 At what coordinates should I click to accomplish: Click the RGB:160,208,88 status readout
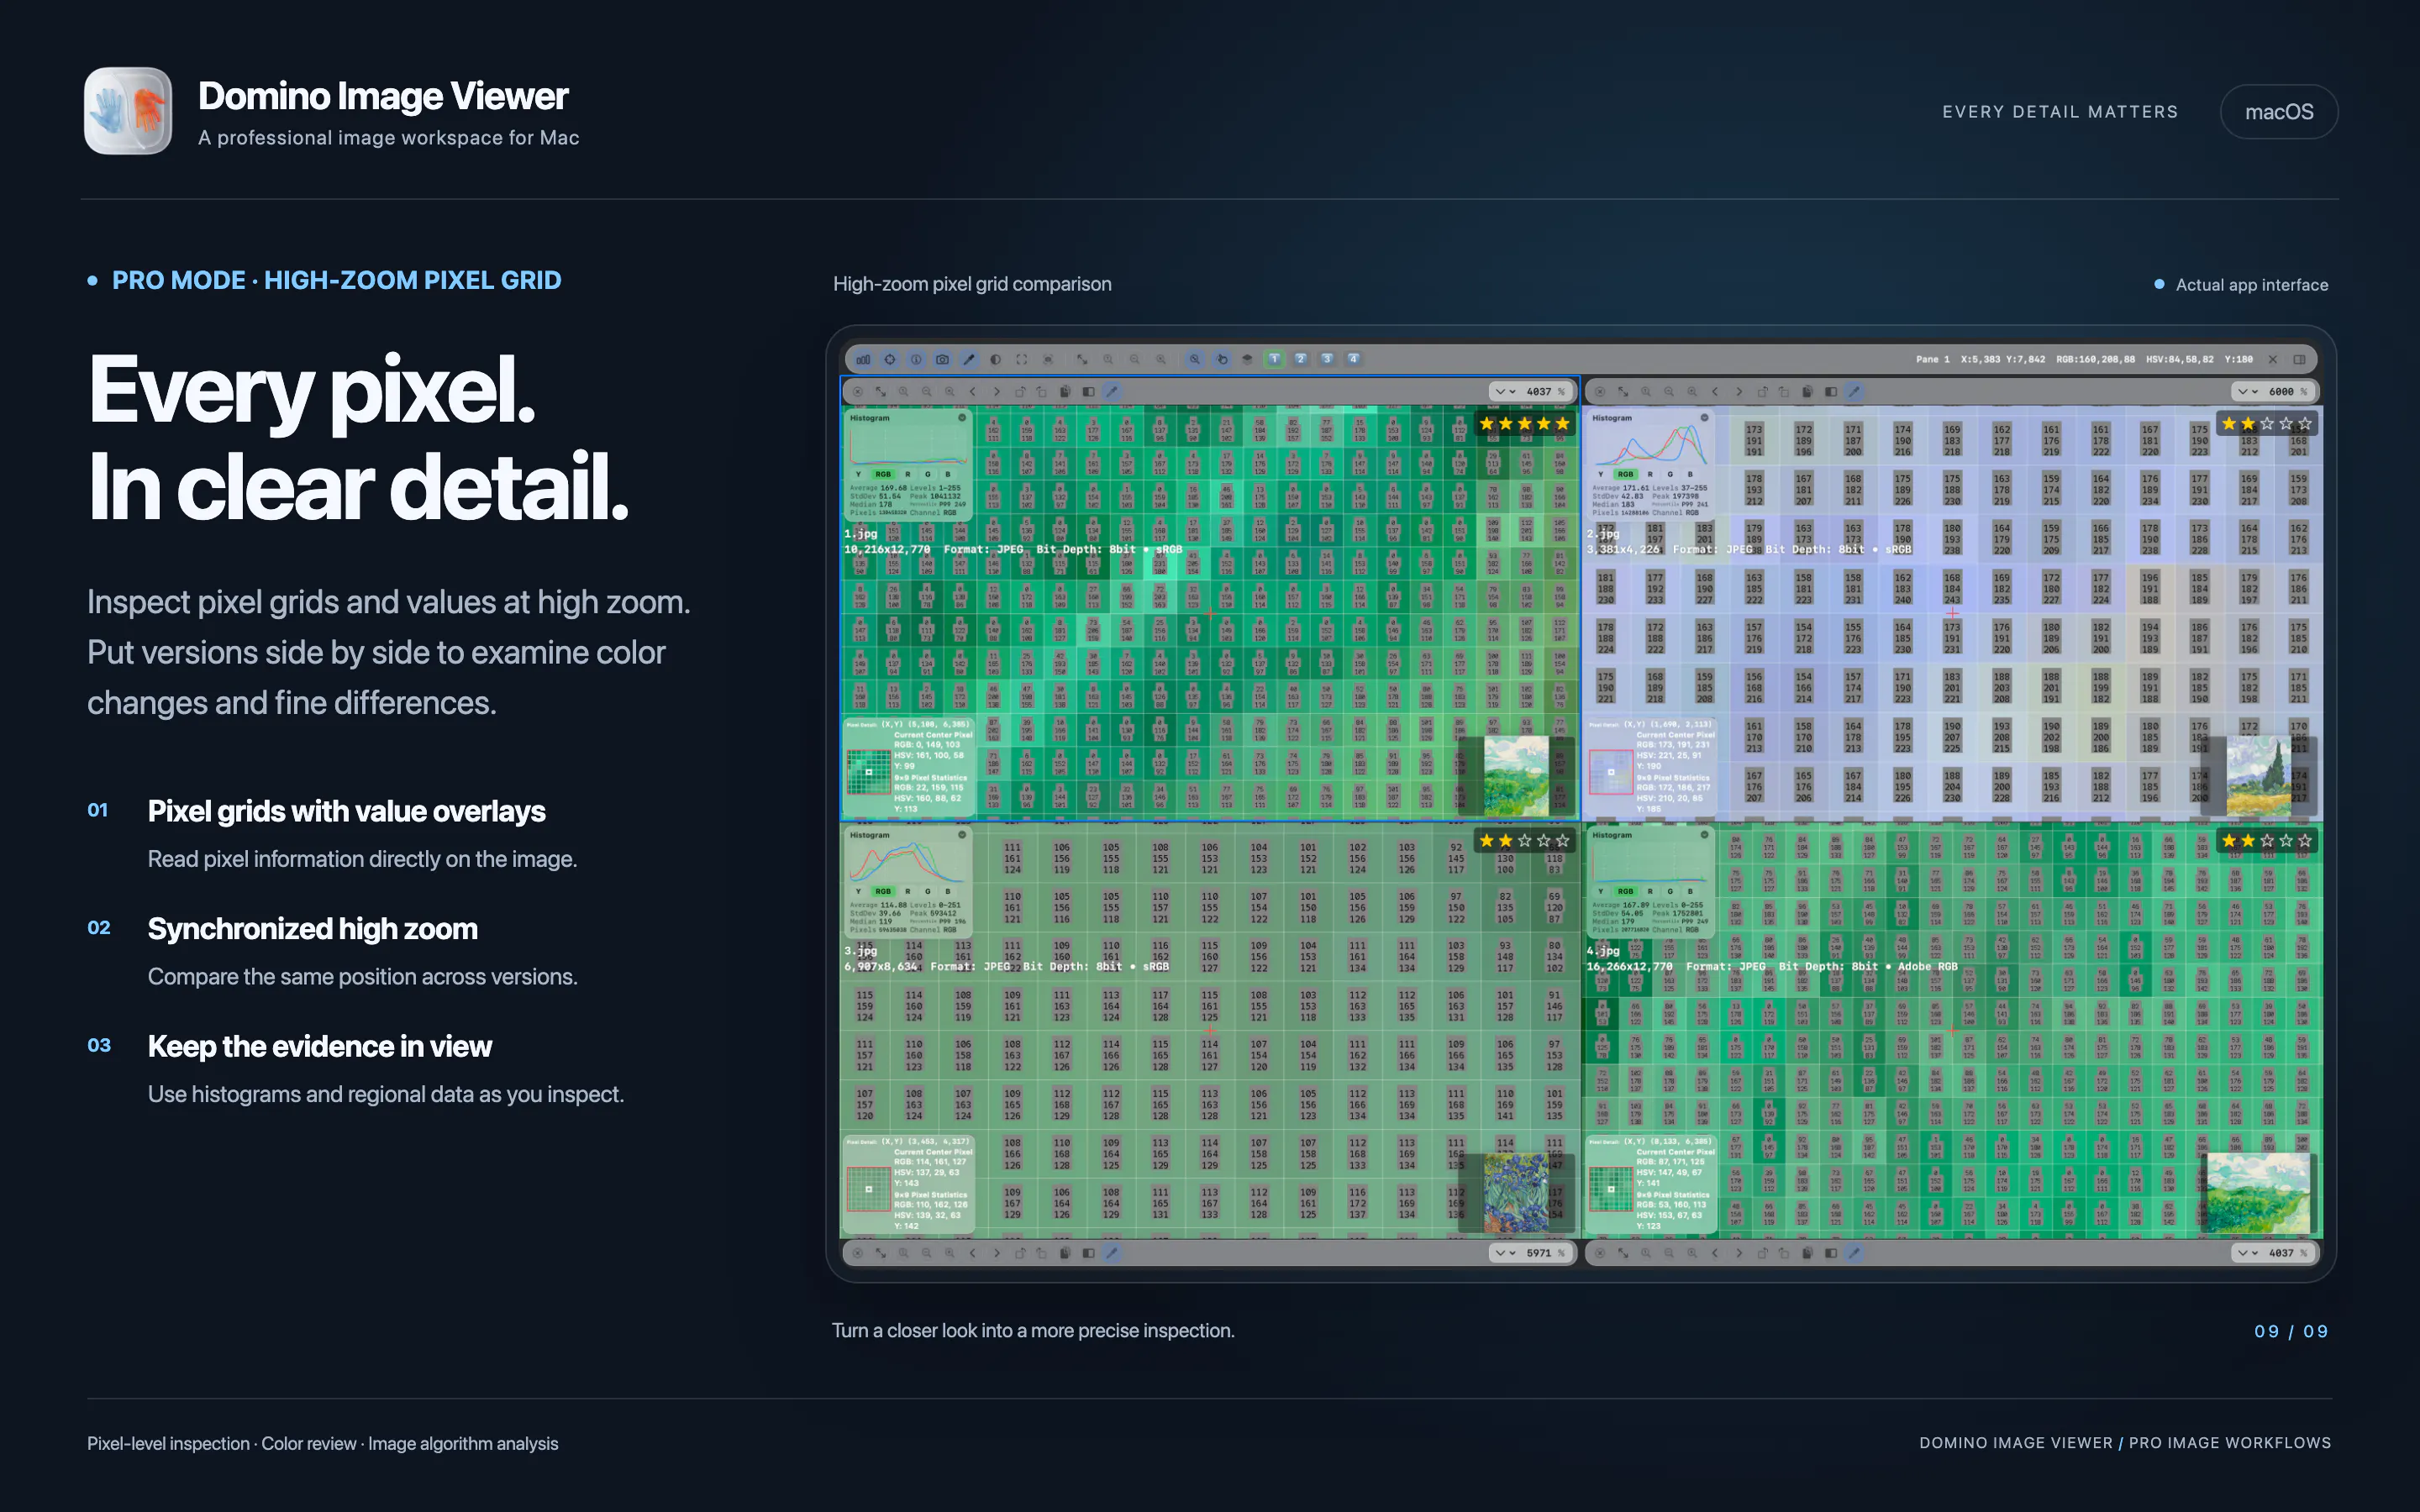click(x=2095, y=359)
